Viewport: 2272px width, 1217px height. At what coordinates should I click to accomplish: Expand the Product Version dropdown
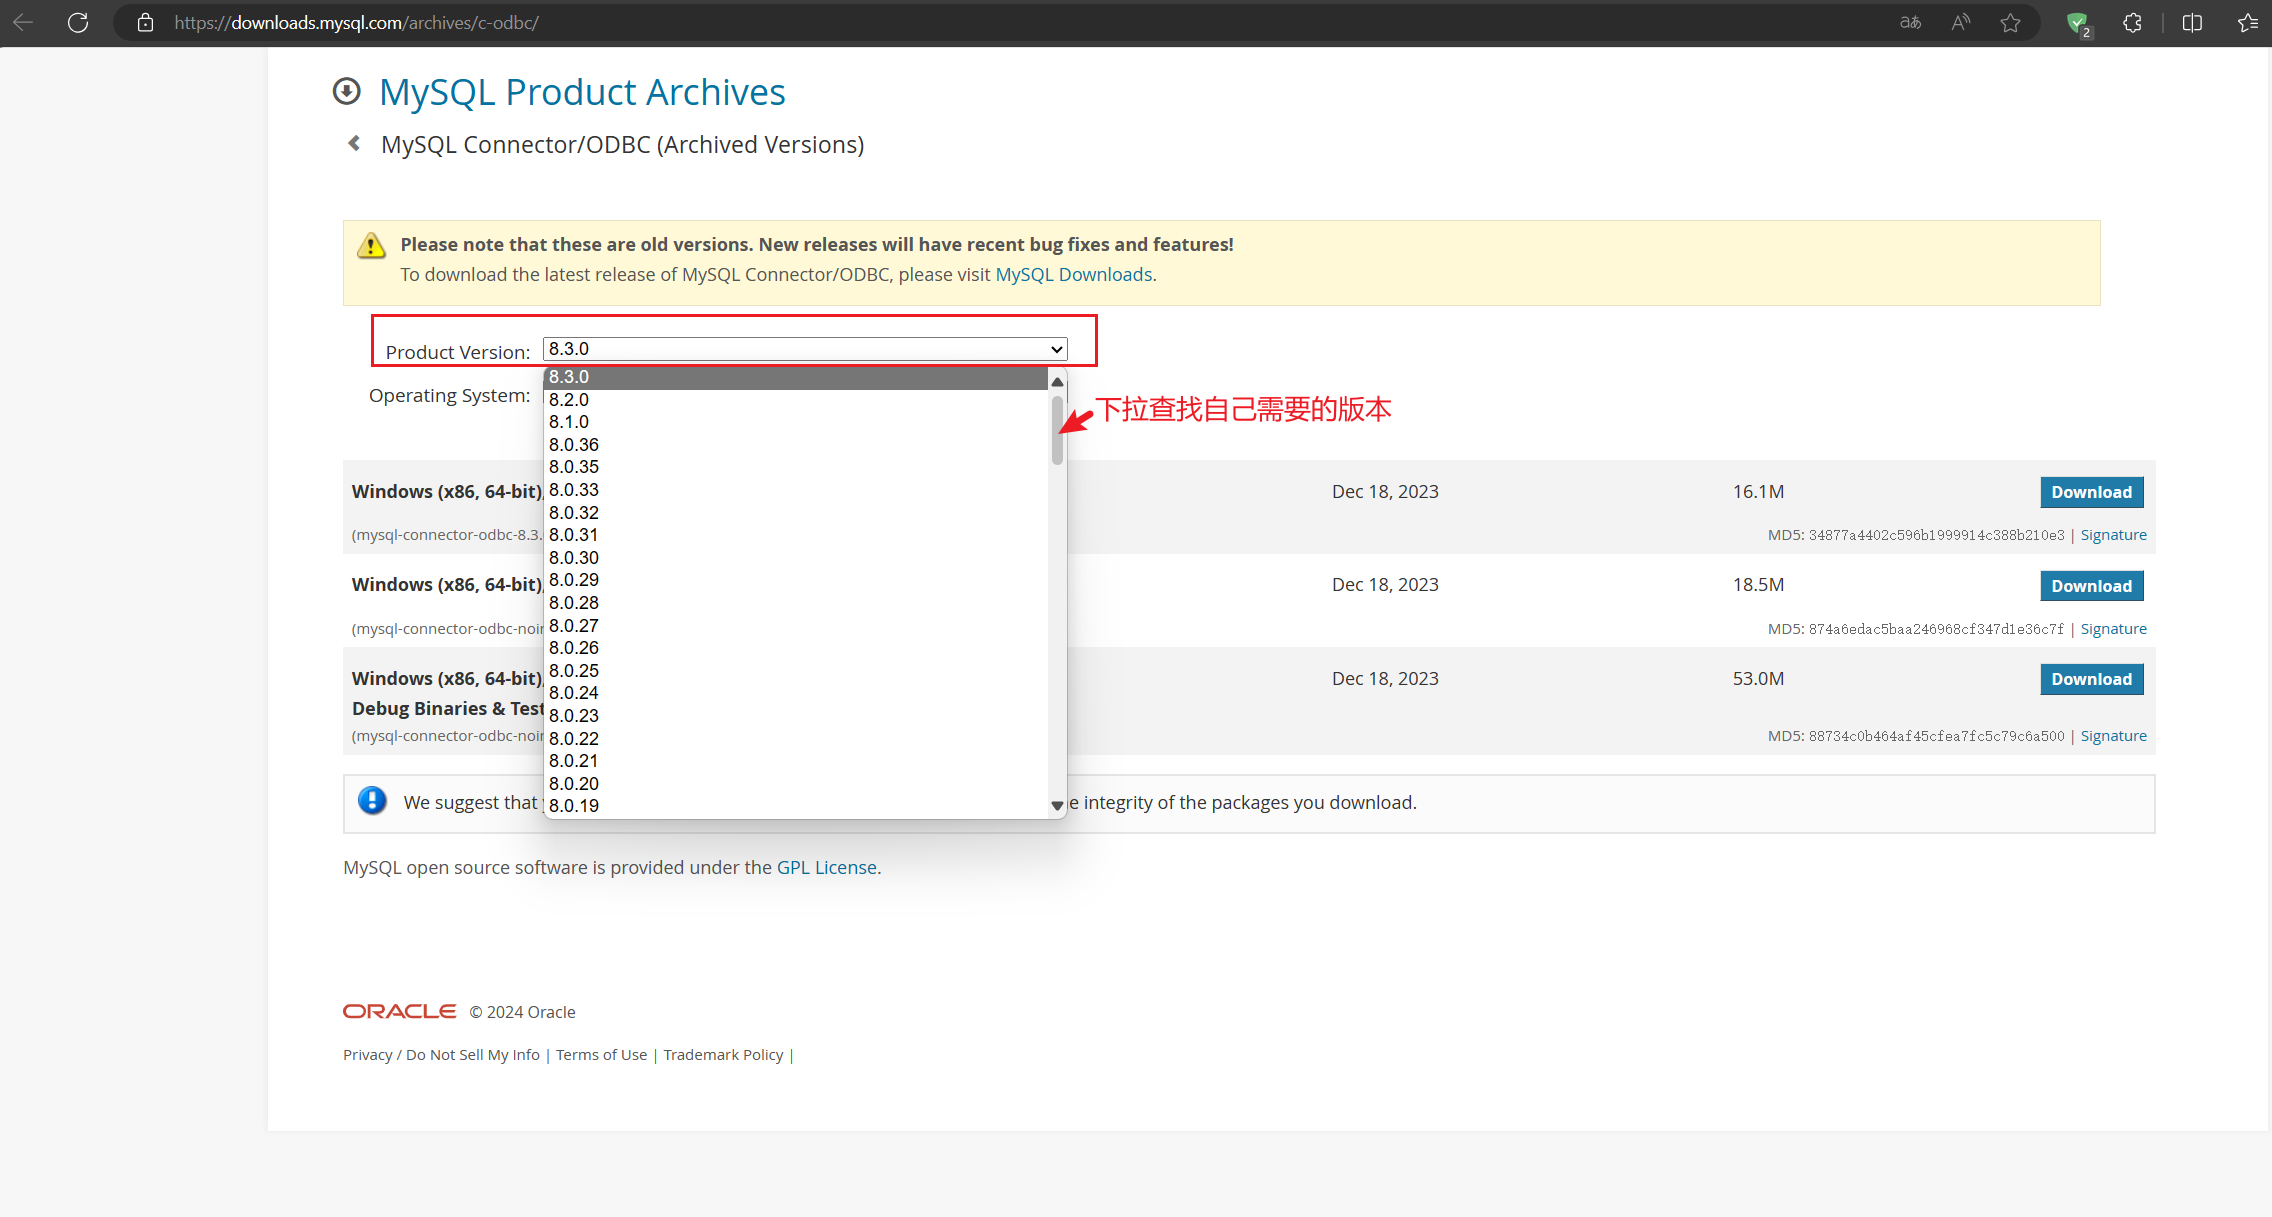[805, 349]
